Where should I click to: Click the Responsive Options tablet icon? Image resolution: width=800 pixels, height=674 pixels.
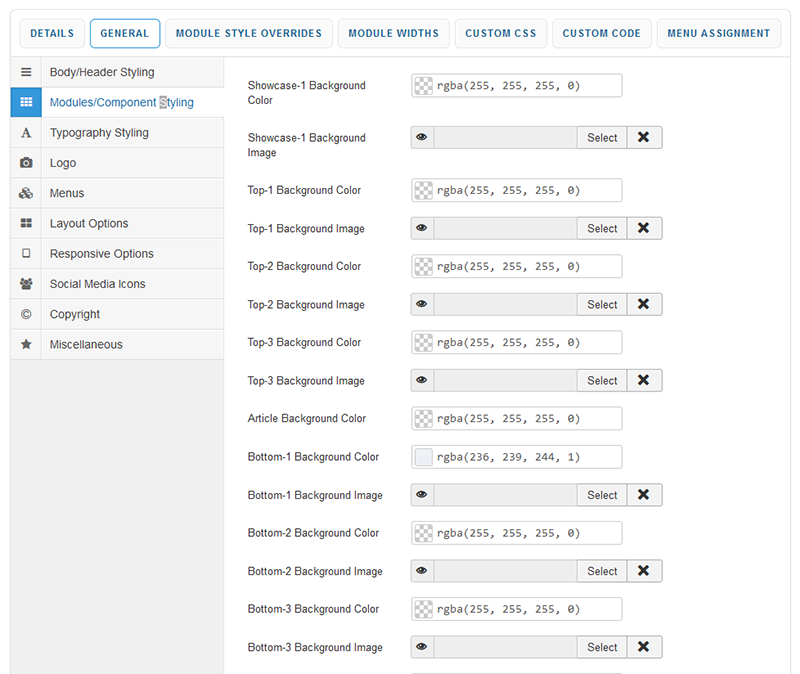coord(26,254)
